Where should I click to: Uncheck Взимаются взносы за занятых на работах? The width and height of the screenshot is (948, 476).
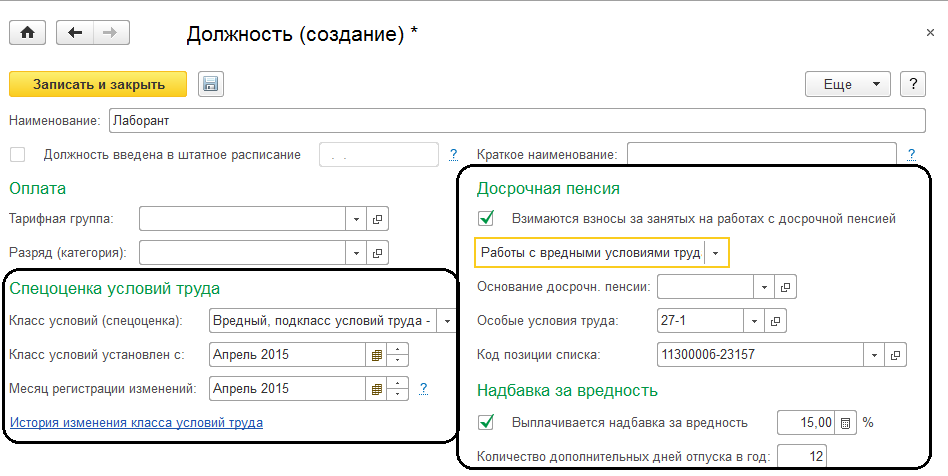pos(487,217)
